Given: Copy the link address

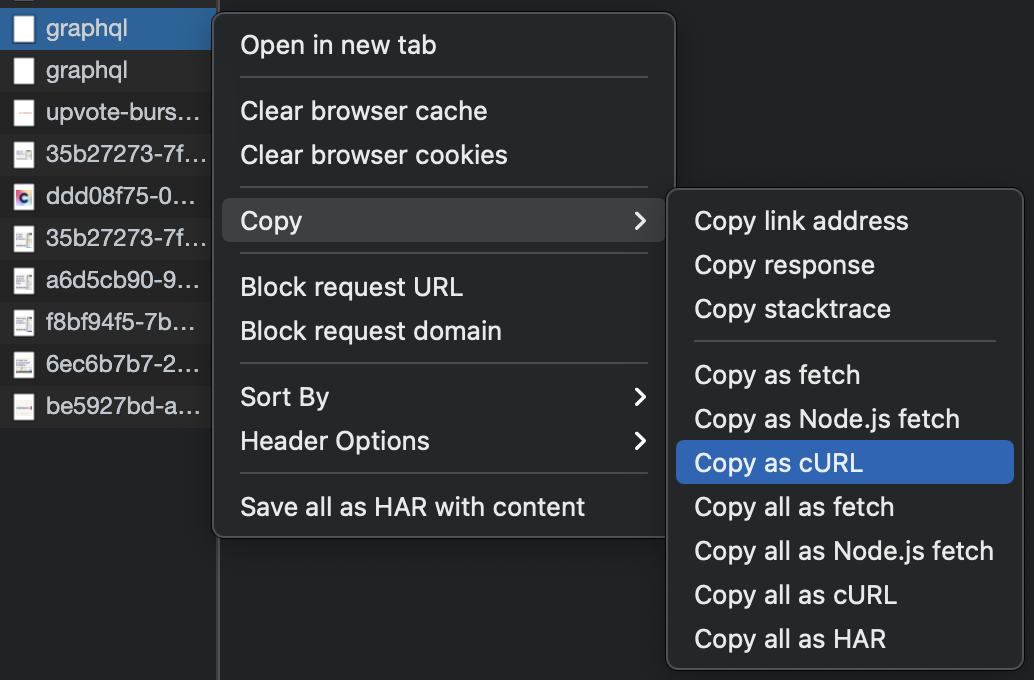Looking at the screenshot, I should pyautogui.click(x=801, y=221).
